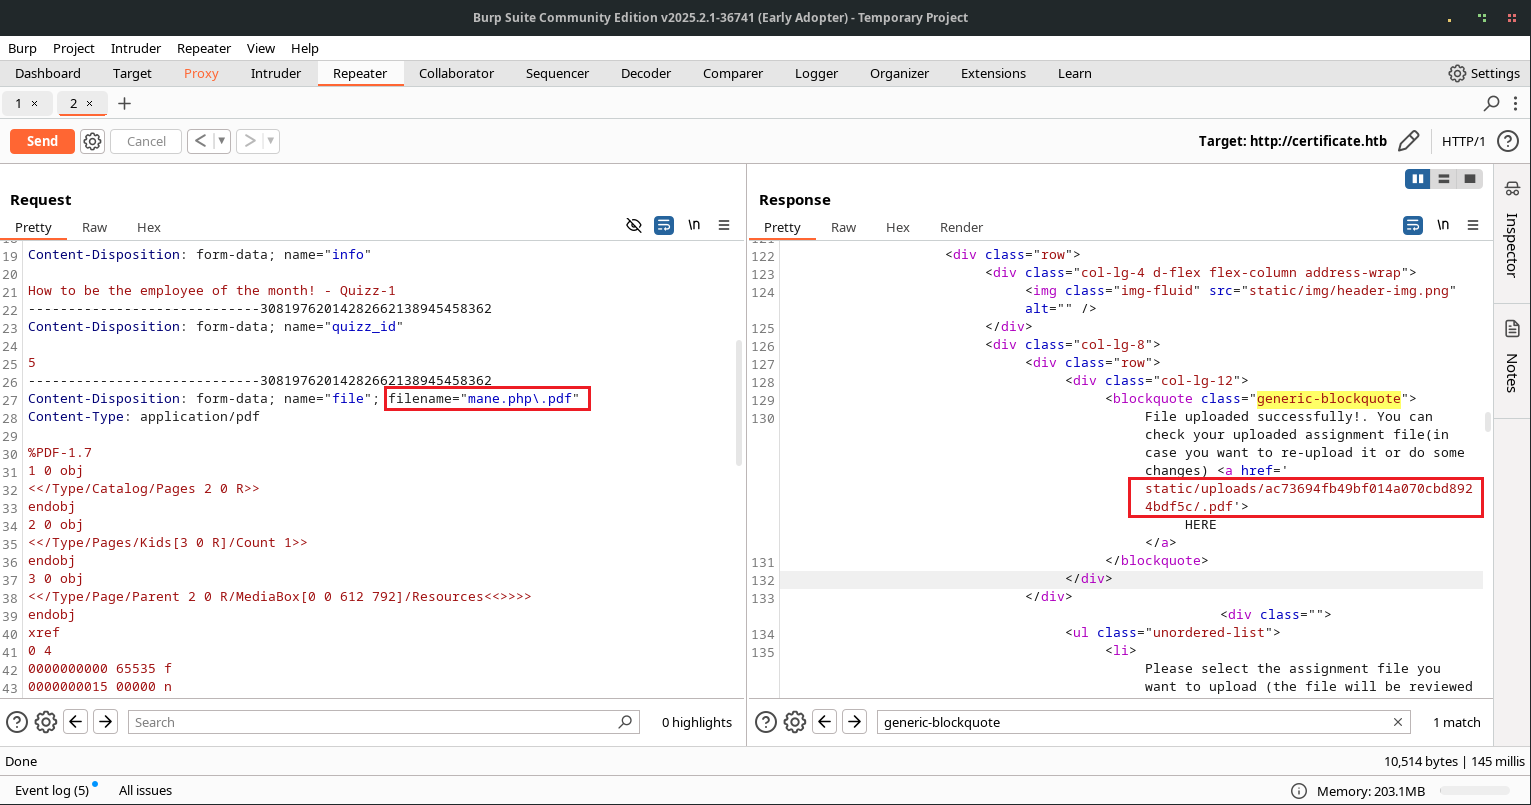Open Repeater settings gear next to Send
Viewport: 1531px width, 805px height.
coord(93,141)
